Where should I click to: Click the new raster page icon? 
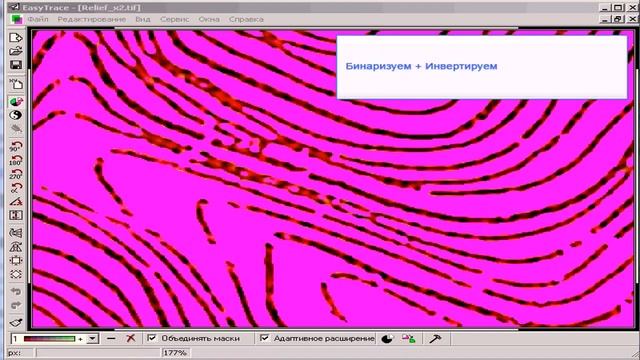pos(16,84)
